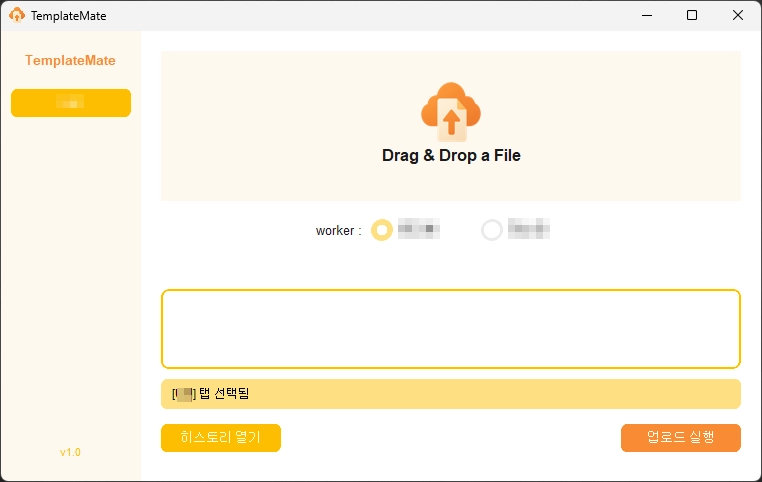Click the blurred label of the second worker option

pos(529,229)
